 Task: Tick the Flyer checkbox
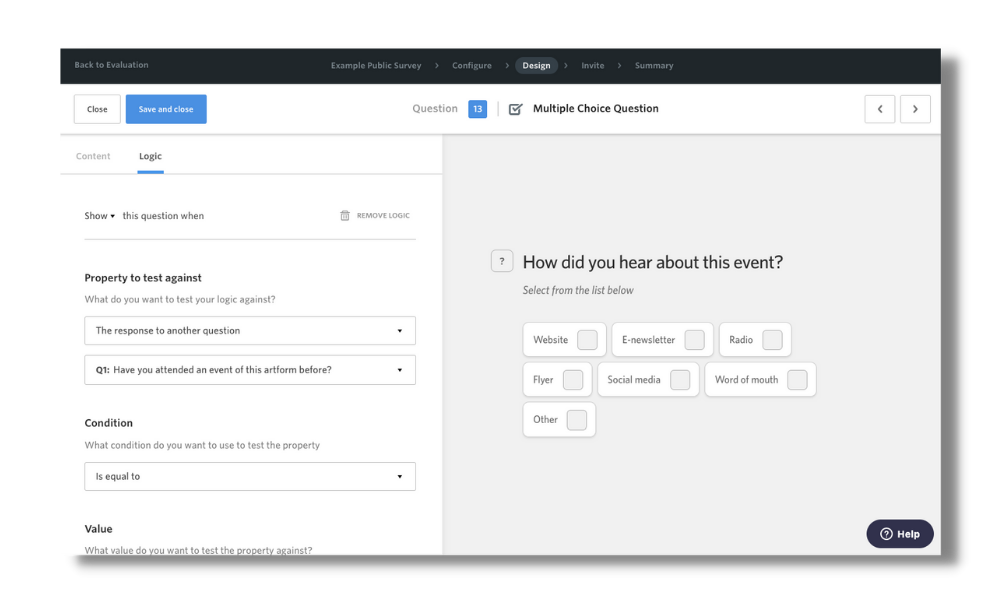click(x=573, y=380)
